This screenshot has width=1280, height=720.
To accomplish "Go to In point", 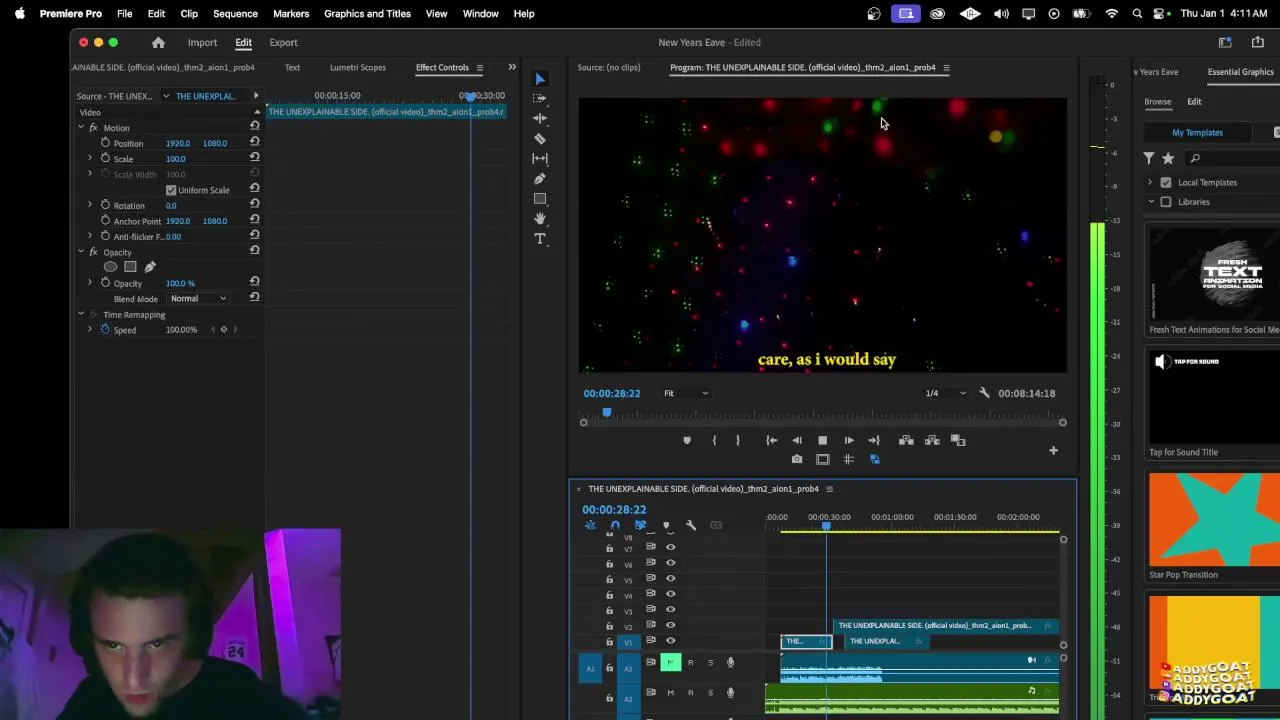I will [x=771, y=440].
